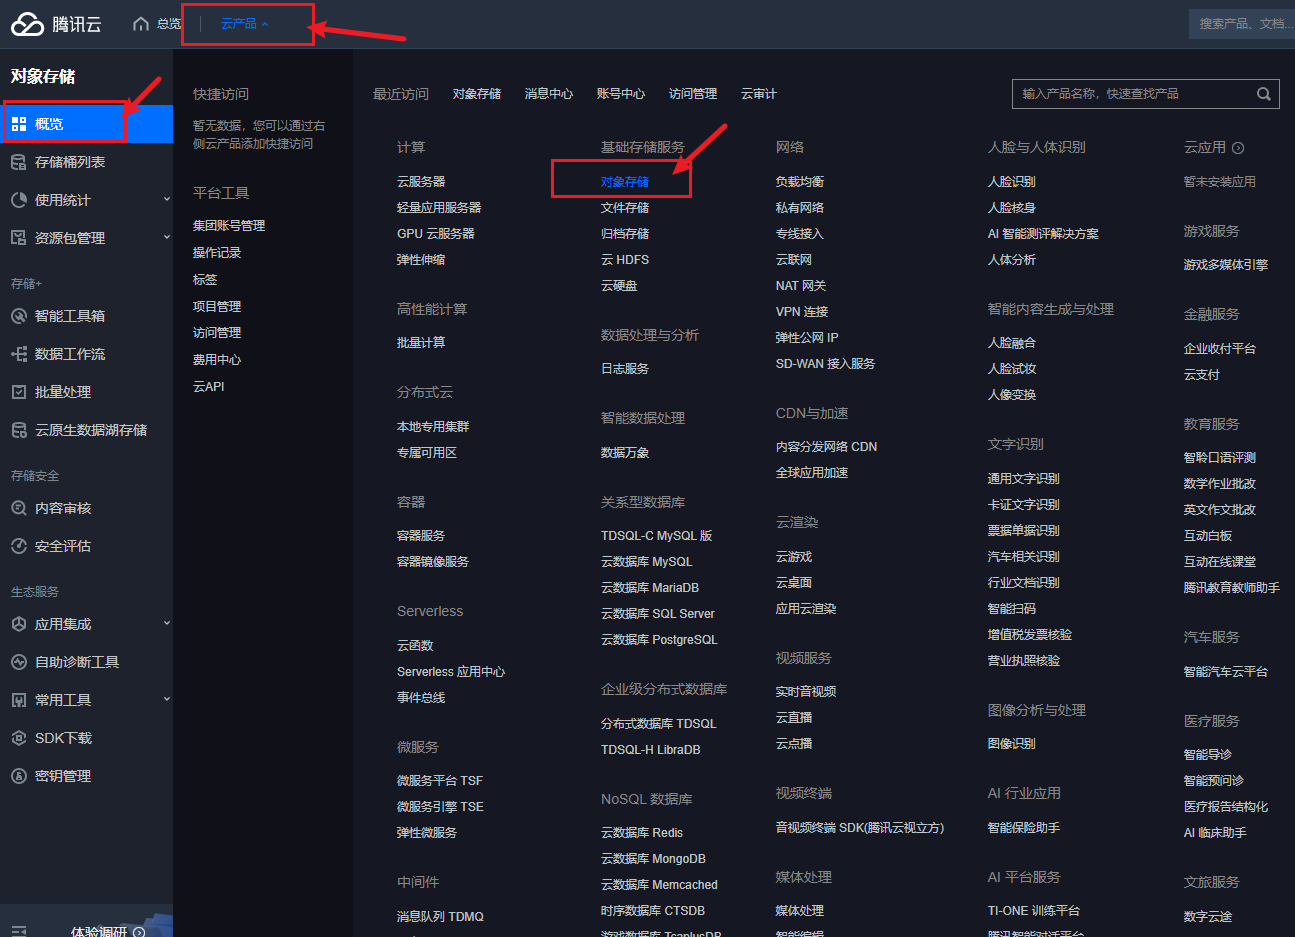Viewport: 1295px width, 937px height.
Task: Click the magnifier icon in product search box
Action: tap(1264, 94)
